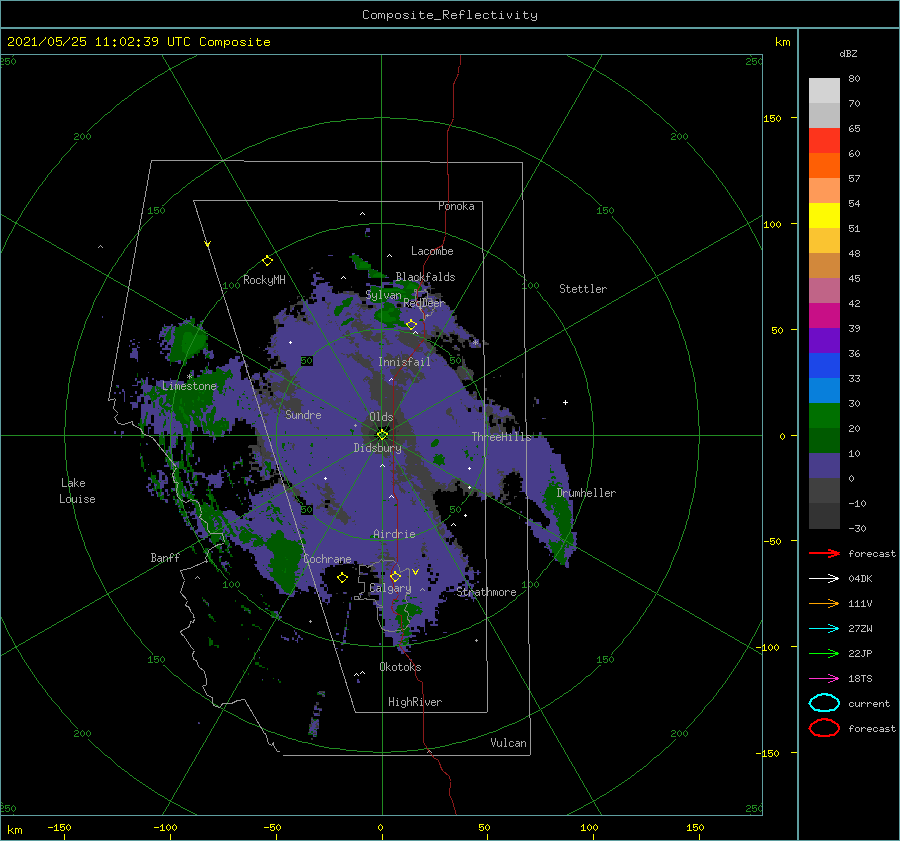The width and height of the screenshot is (900, 841).
Task: Click the Drumheller city label
Action: [x=586, y=493]
